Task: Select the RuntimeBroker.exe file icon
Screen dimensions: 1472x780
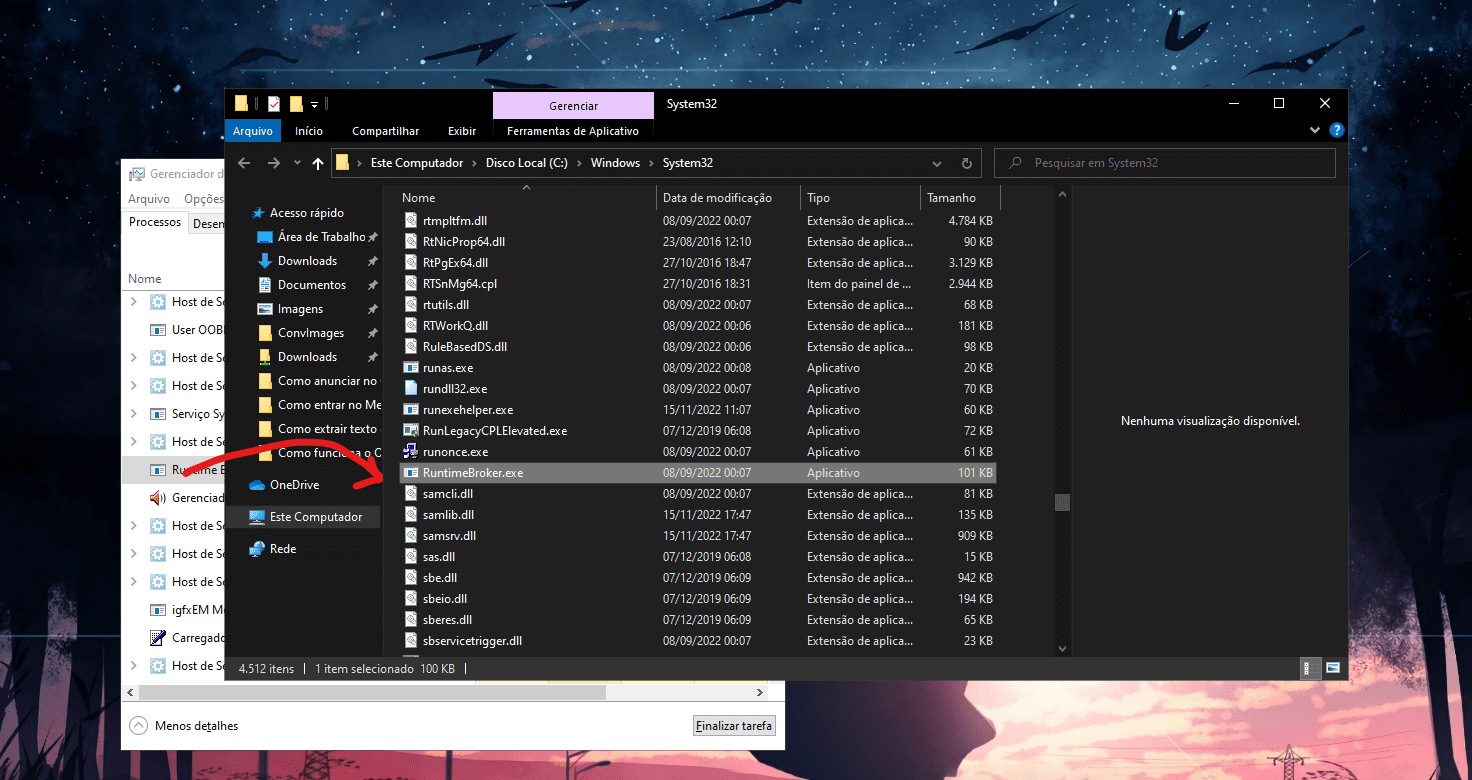Action: (x=410, y=473)
